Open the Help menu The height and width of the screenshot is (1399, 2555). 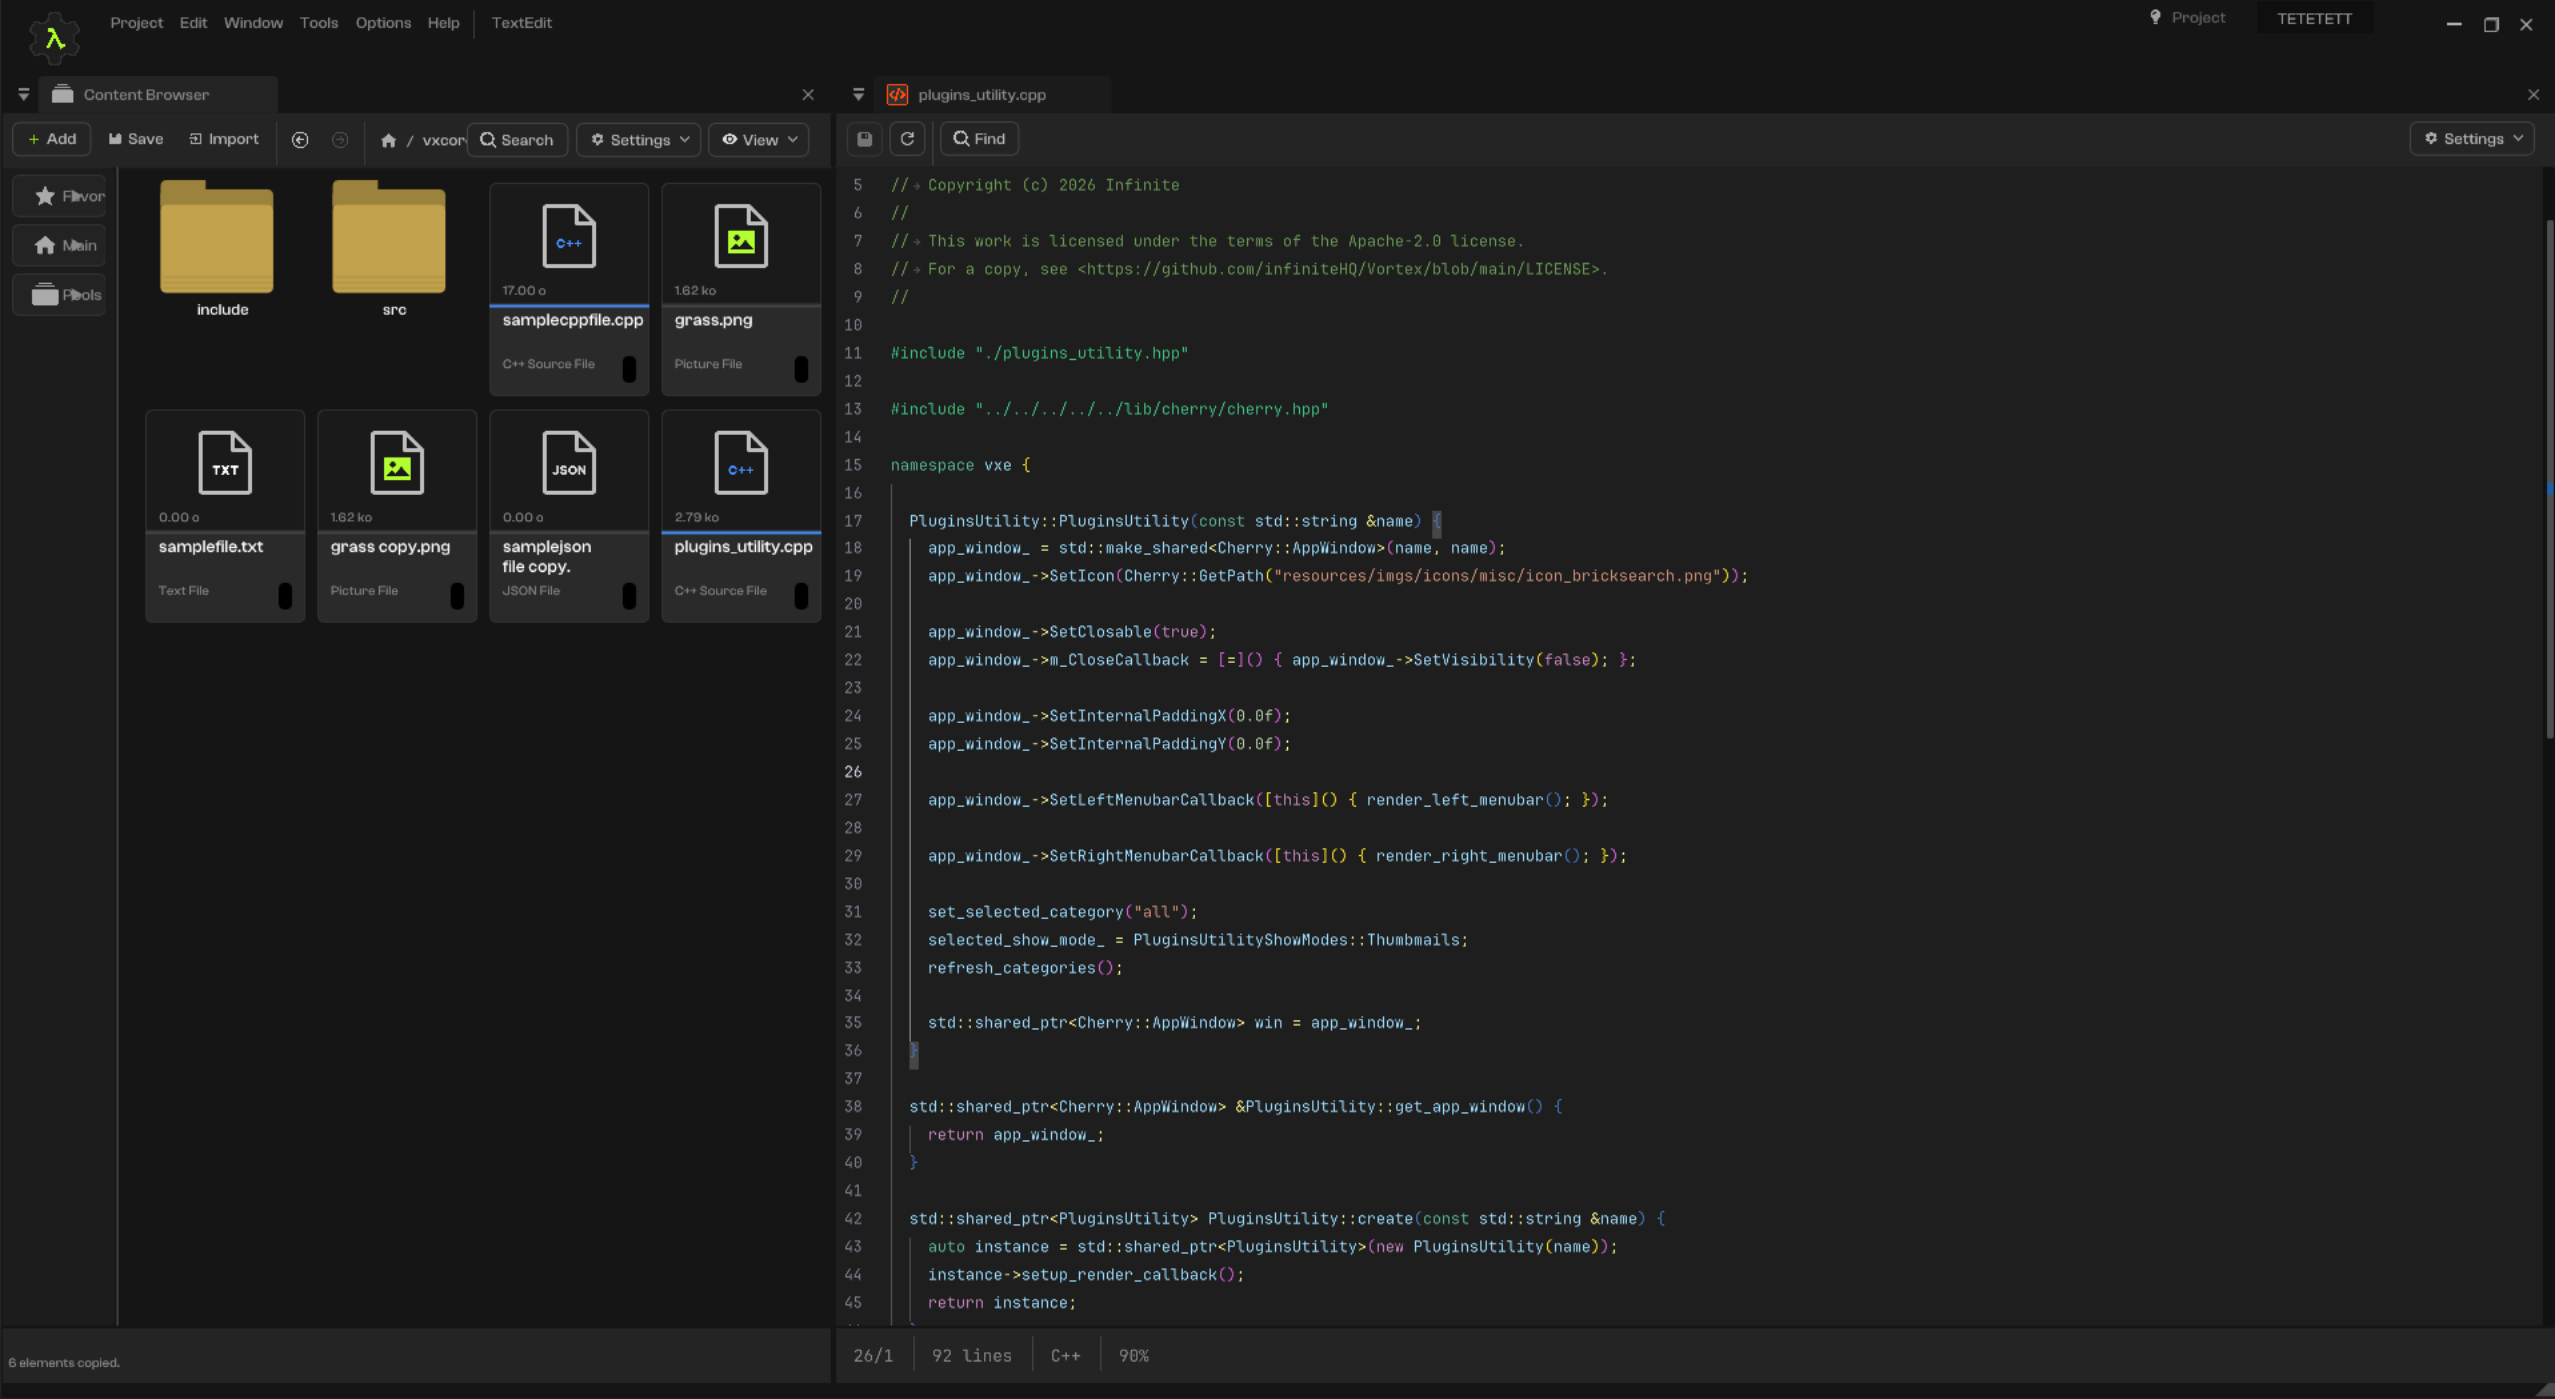(443, 22)
